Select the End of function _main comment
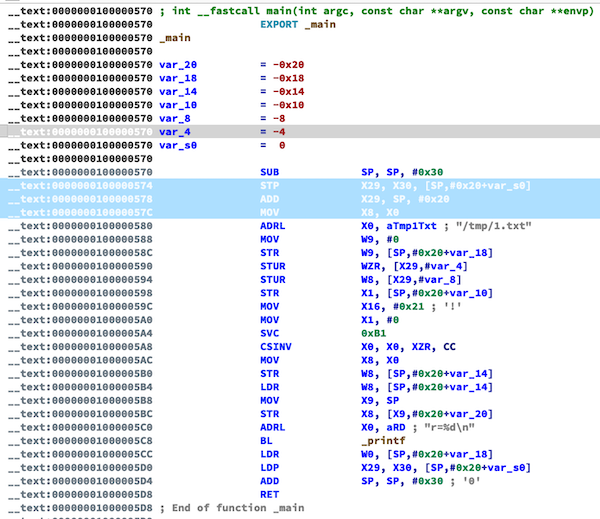This screenshot has height=519, width=600. (232, 508)
